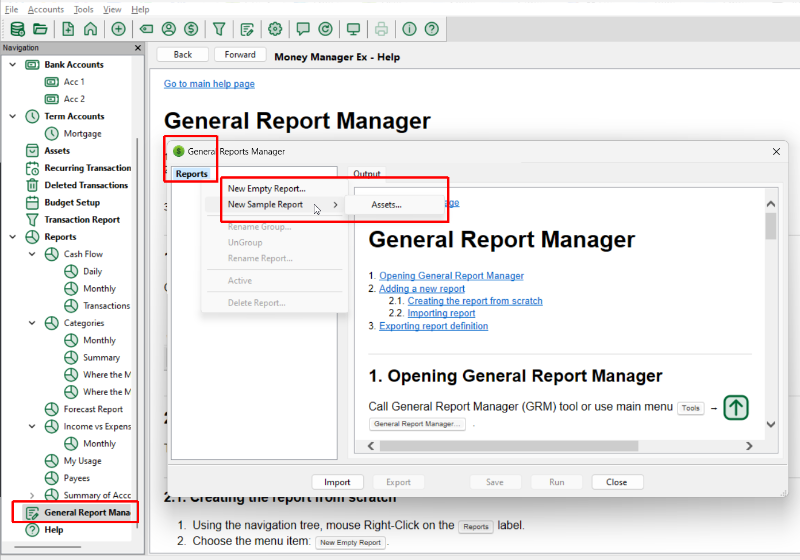Open a database with the folder icon
The width and height of the screenshot is (800, 560).
click(40, 29)
